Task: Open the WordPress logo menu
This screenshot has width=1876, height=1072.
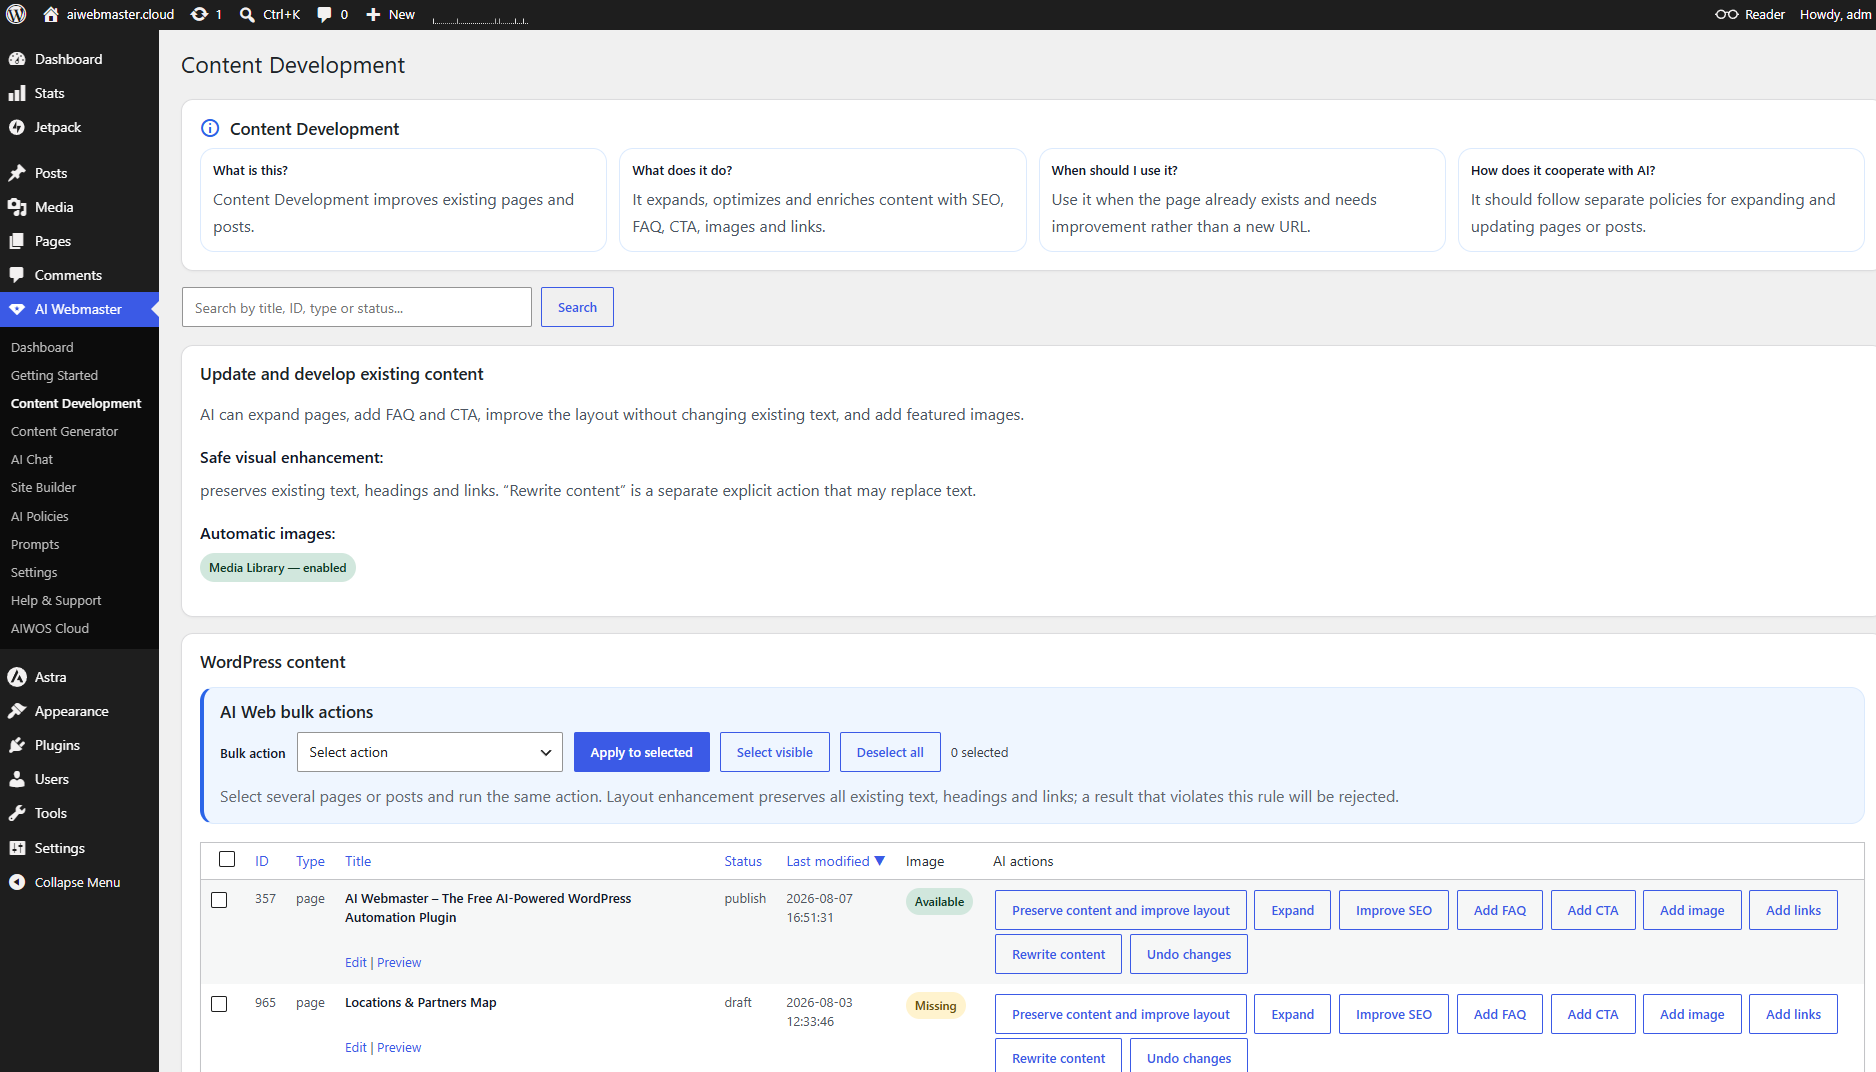Action: tap(16, 14)
